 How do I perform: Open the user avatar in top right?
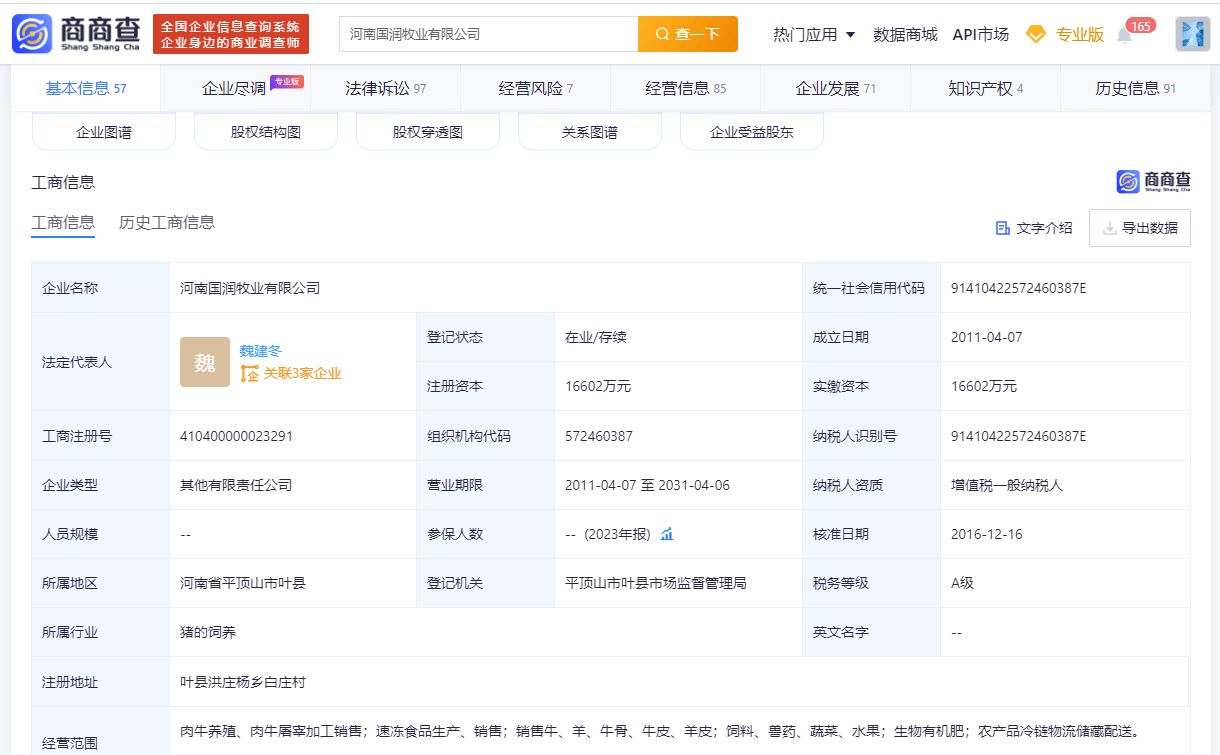point(1192,34)
